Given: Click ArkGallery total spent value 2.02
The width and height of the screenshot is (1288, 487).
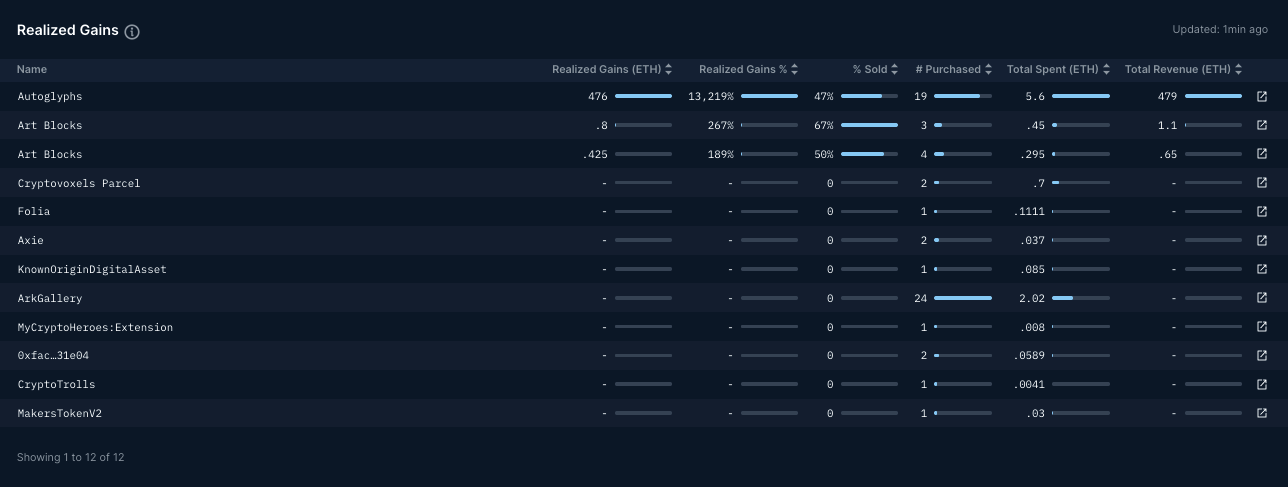Looking at the screenshot, I should point(1032,298).
